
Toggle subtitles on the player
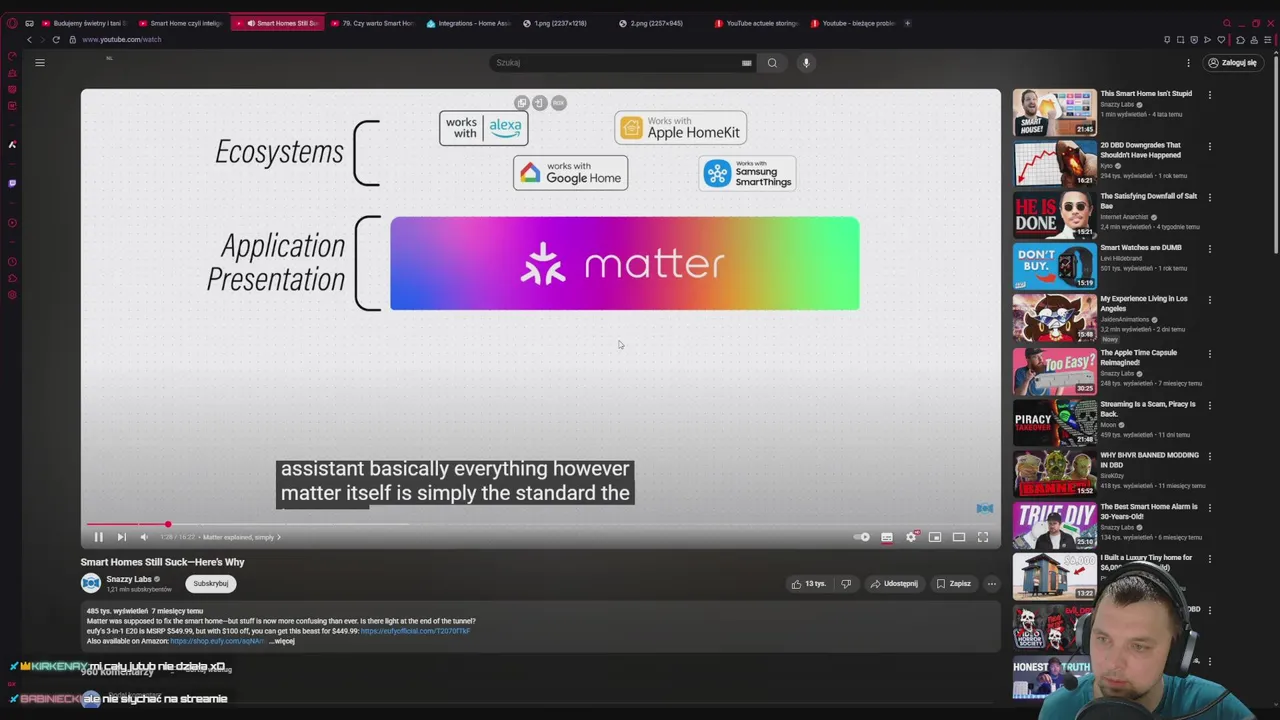(x=887, y=537)
